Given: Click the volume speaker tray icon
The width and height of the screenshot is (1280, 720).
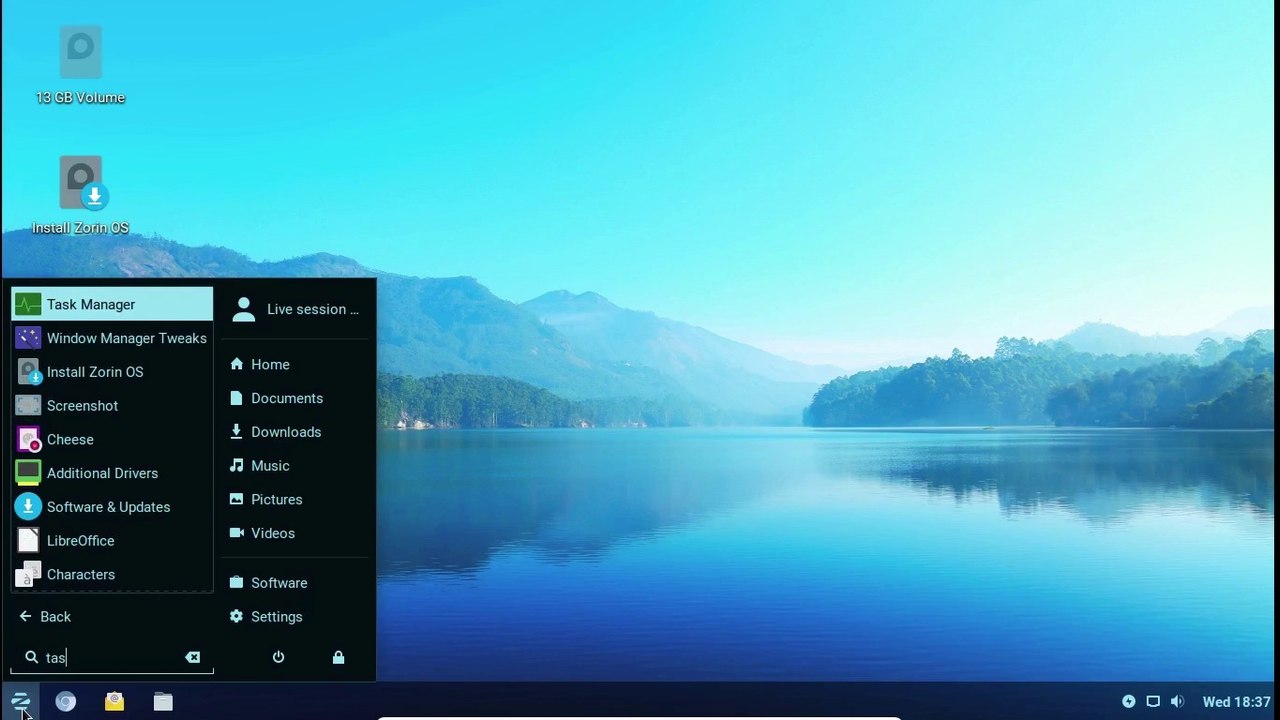Looking at the screenshot, I should [1177, 702].
